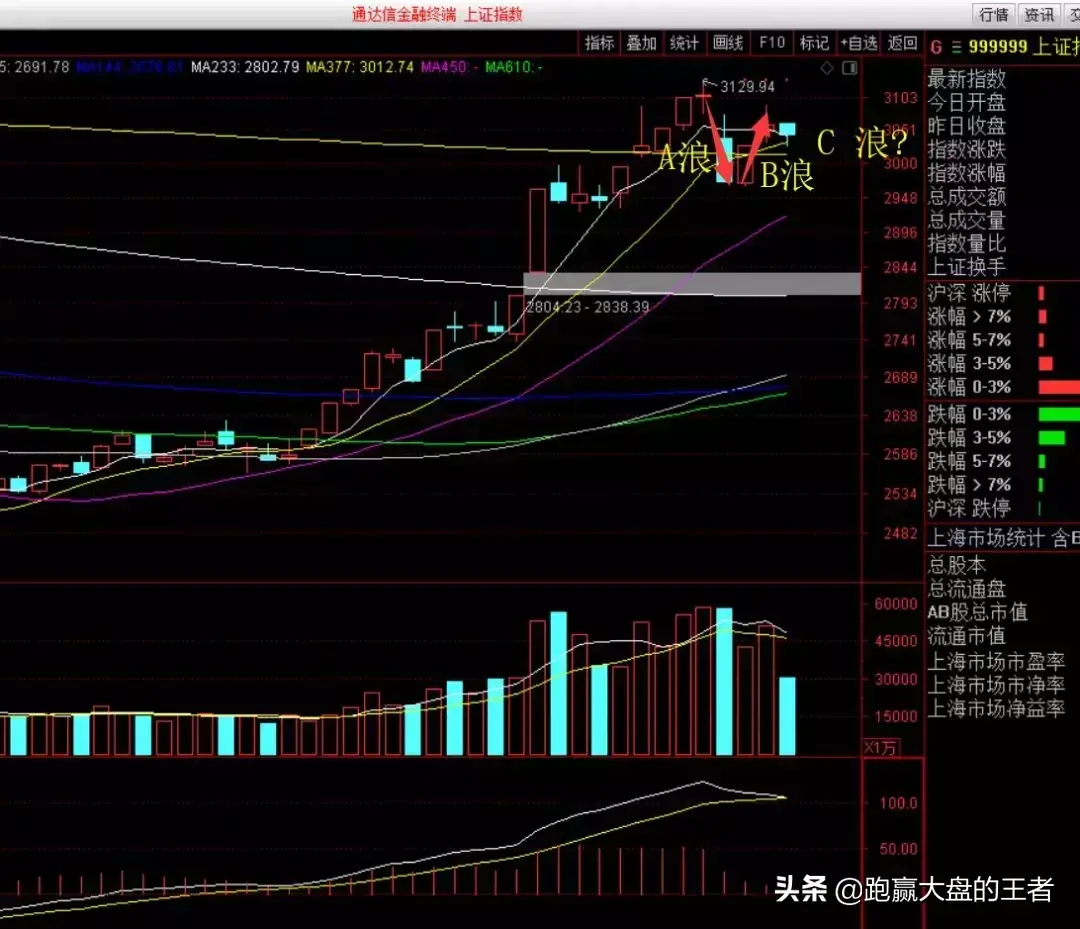The image size is (1080, 929).
Task: Click the red G icon before code 999999
Action: coord(936,46)
